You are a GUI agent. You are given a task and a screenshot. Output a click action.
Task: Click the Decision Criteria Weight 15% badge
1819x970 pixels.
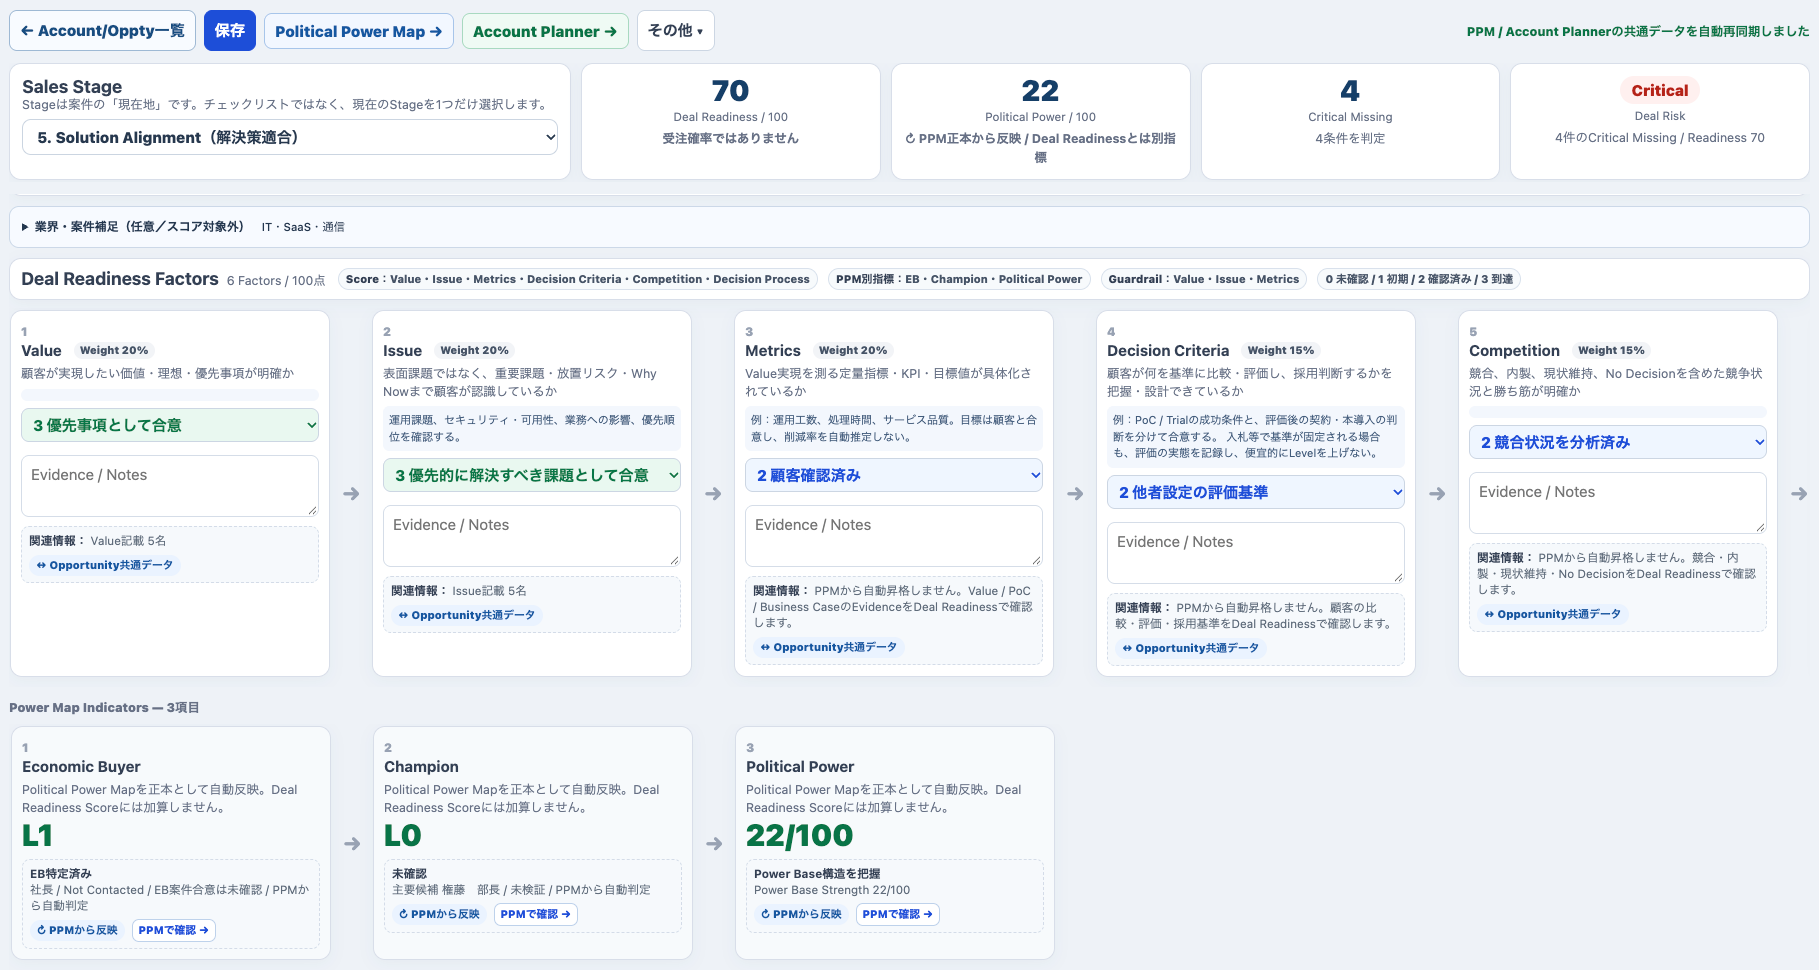point(1281,350)
